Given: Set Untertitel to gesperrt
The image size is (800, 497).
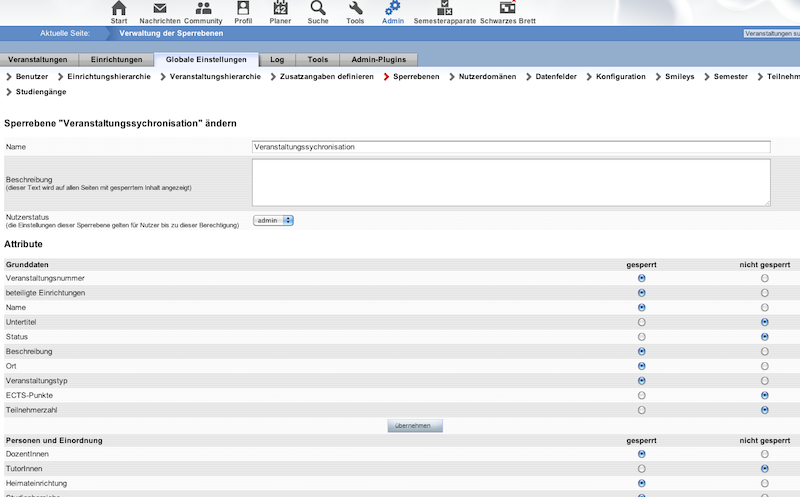Looking at the screenshot, I should (x=641, y=322).
